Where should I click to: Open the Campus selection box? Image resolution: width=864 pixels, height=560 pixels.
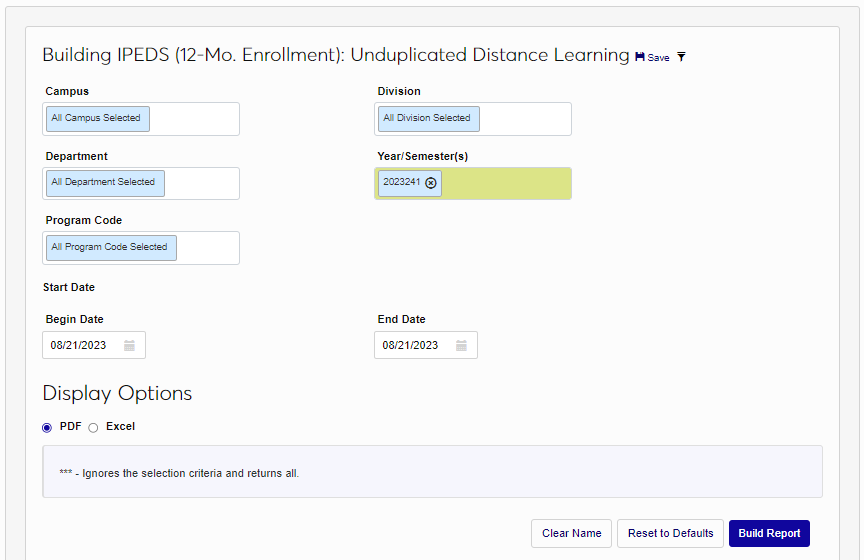pyautogui.click(x=141, y=119)
